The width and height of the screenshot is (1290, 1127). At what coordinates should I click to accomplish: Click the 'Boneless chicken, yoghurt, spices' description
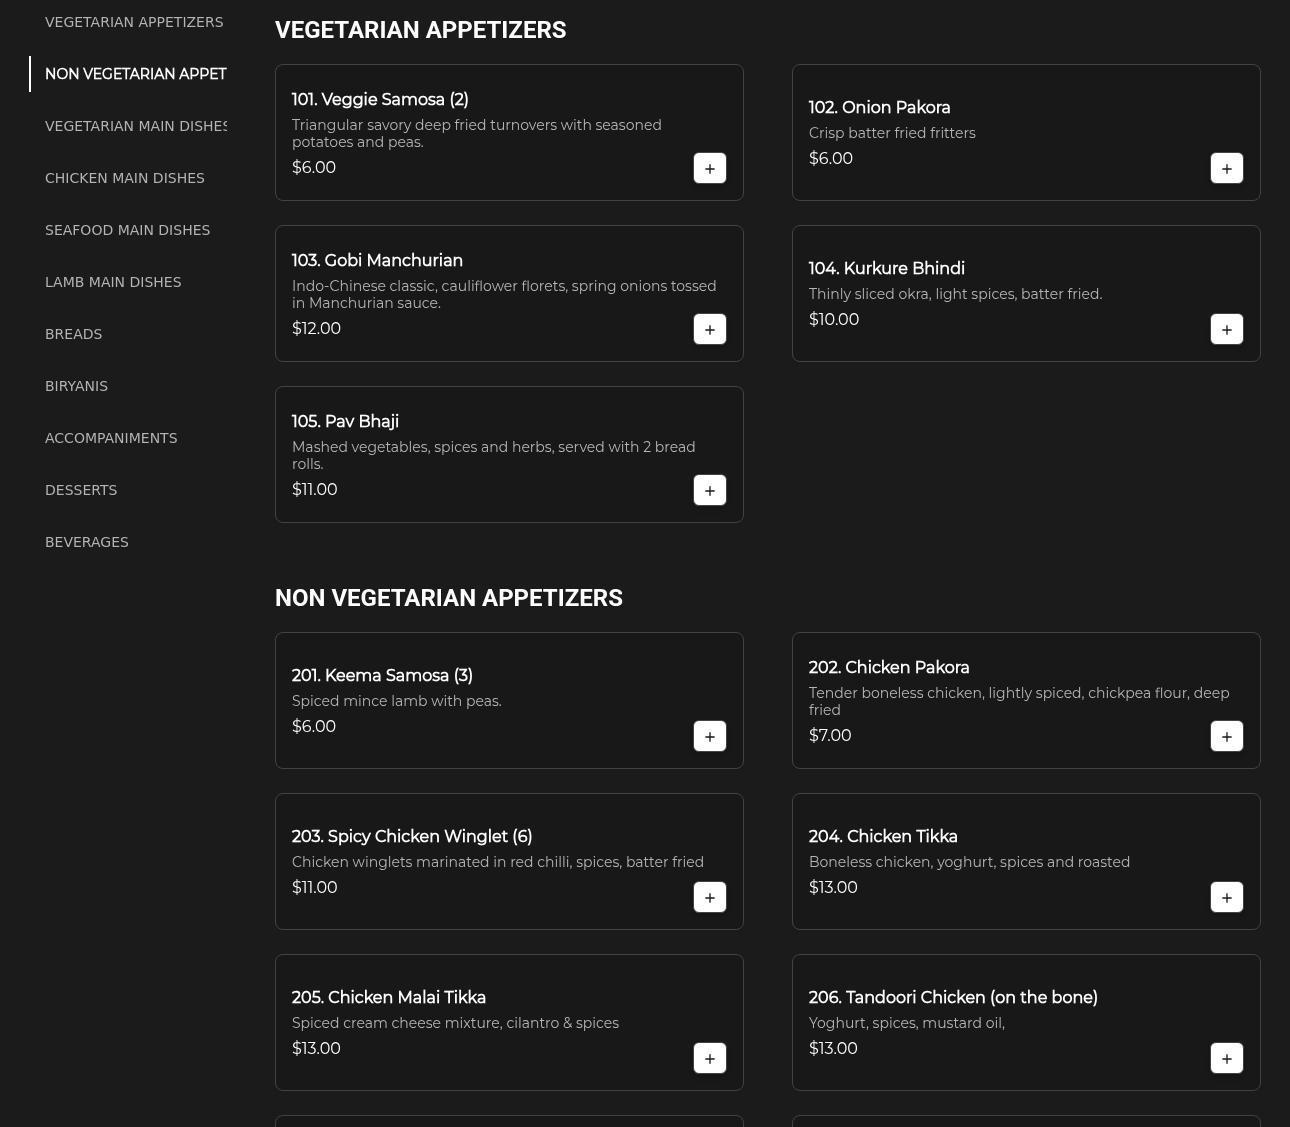point(969,862)
